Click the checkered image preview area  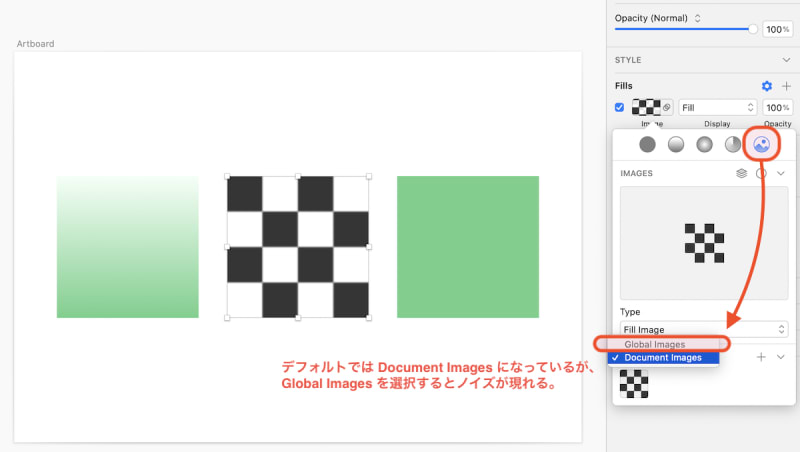tap(704, 243)
